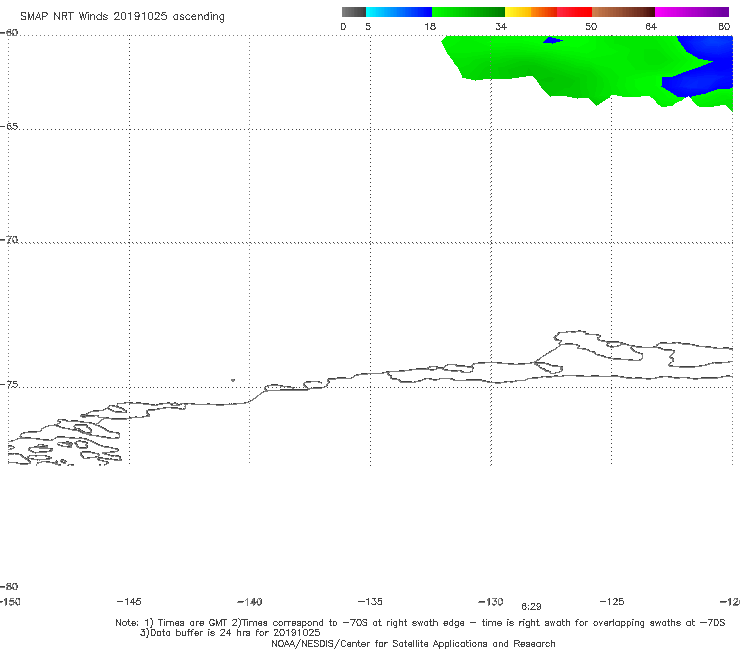Image resolution: width=740 pixels, height=650 pixels.
Task: Click the color bar label '34'
Action: 501,27
